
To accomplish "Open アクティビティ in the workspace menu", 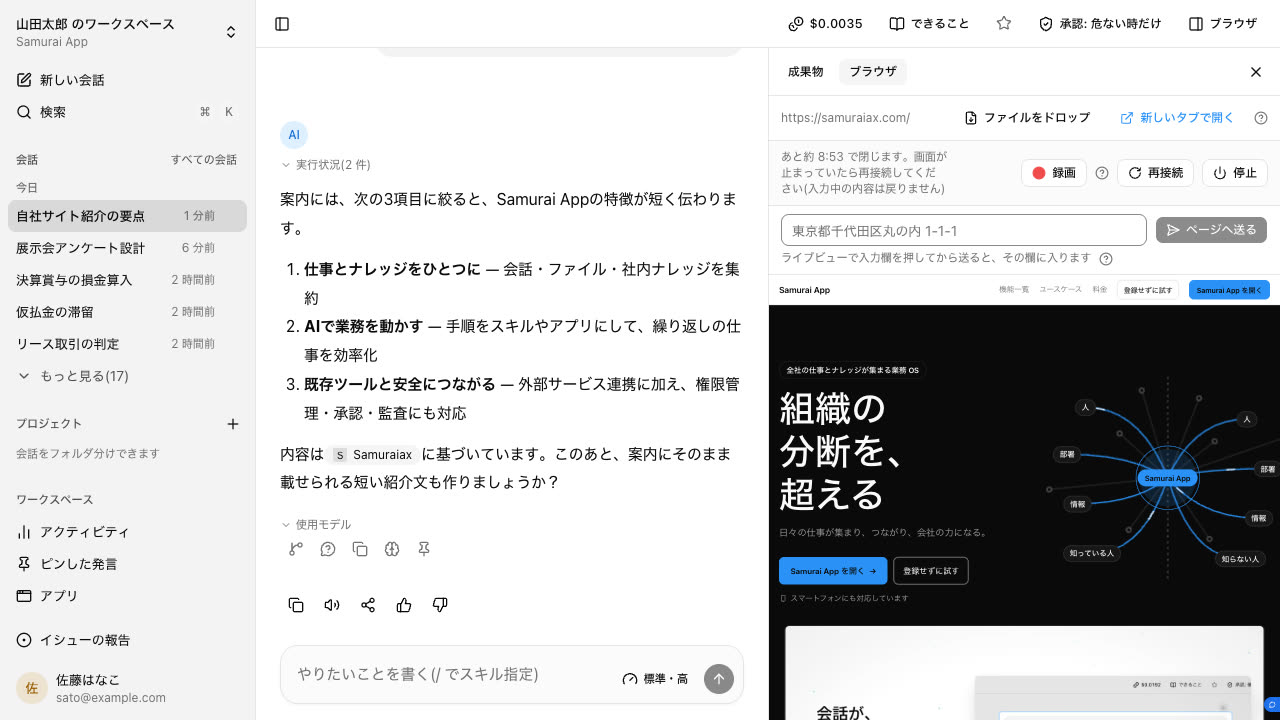I will click(127, 532).
